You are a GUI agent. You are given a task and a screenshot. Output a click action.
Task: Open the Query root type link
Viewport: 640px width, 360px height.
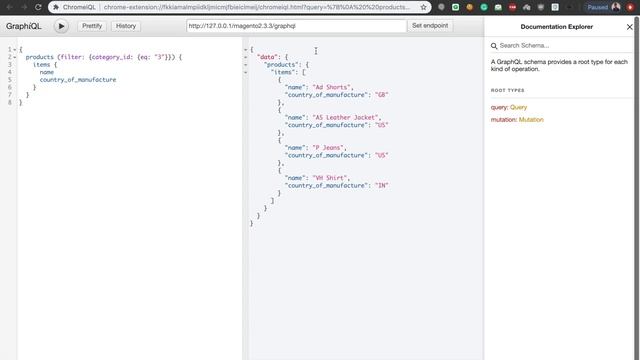518,107
